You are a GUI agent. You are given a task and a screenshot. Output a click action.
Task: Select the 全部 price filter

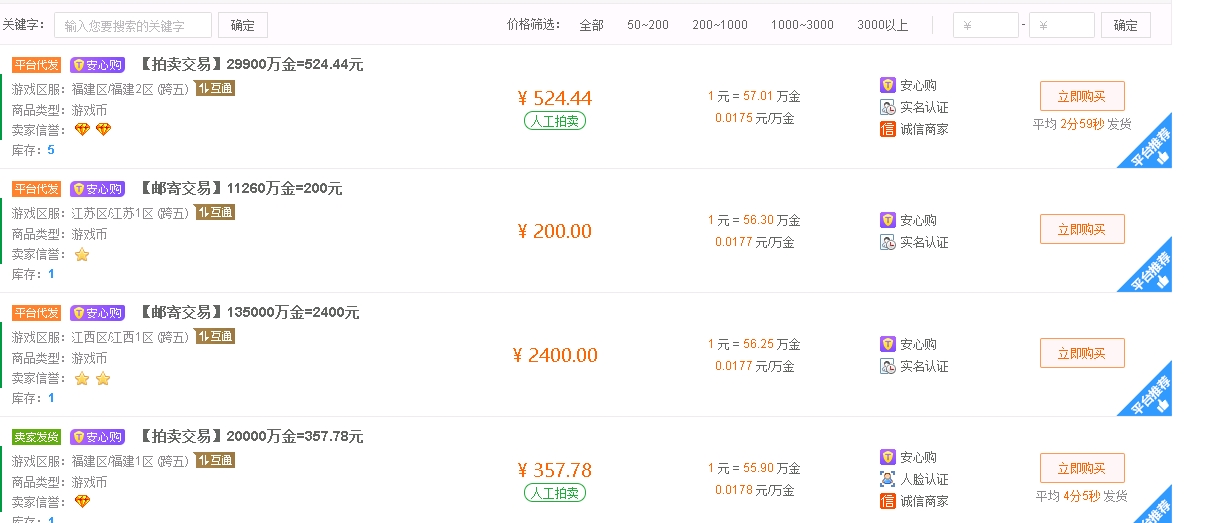[591, 25]
